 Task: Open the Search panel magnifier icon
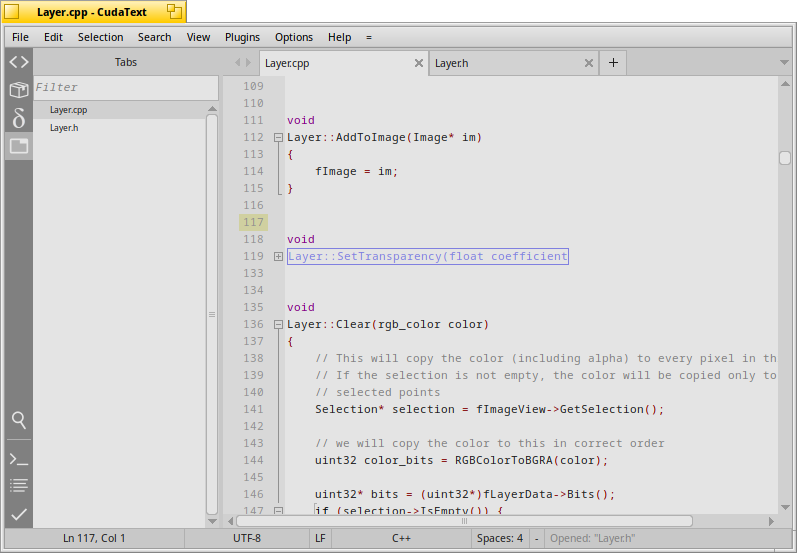tap(19, 420)
